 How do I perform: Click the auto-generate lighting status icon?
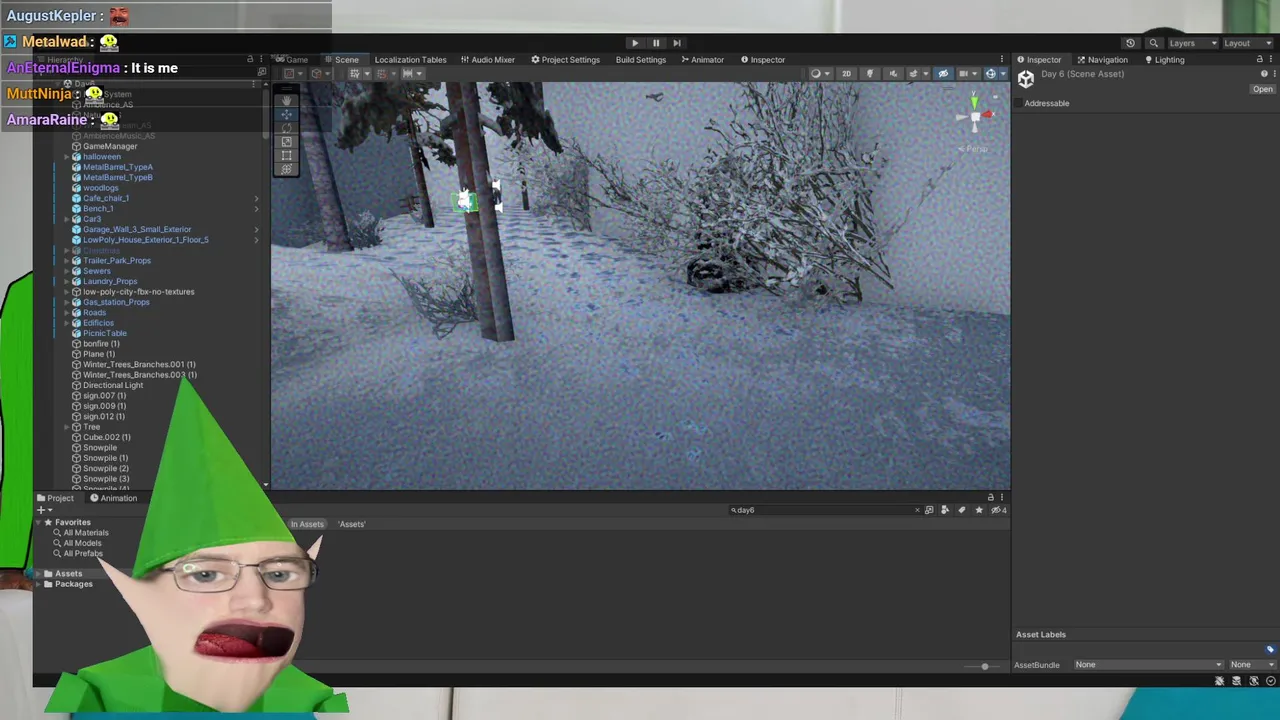(x=1253, y=681)
